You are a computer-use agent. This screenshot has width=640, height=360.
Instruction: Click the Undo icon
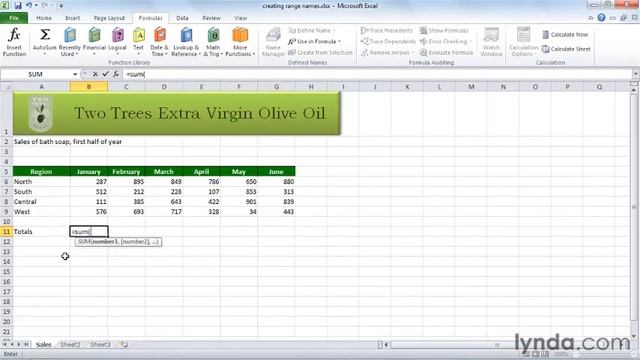tap(29, 6)
